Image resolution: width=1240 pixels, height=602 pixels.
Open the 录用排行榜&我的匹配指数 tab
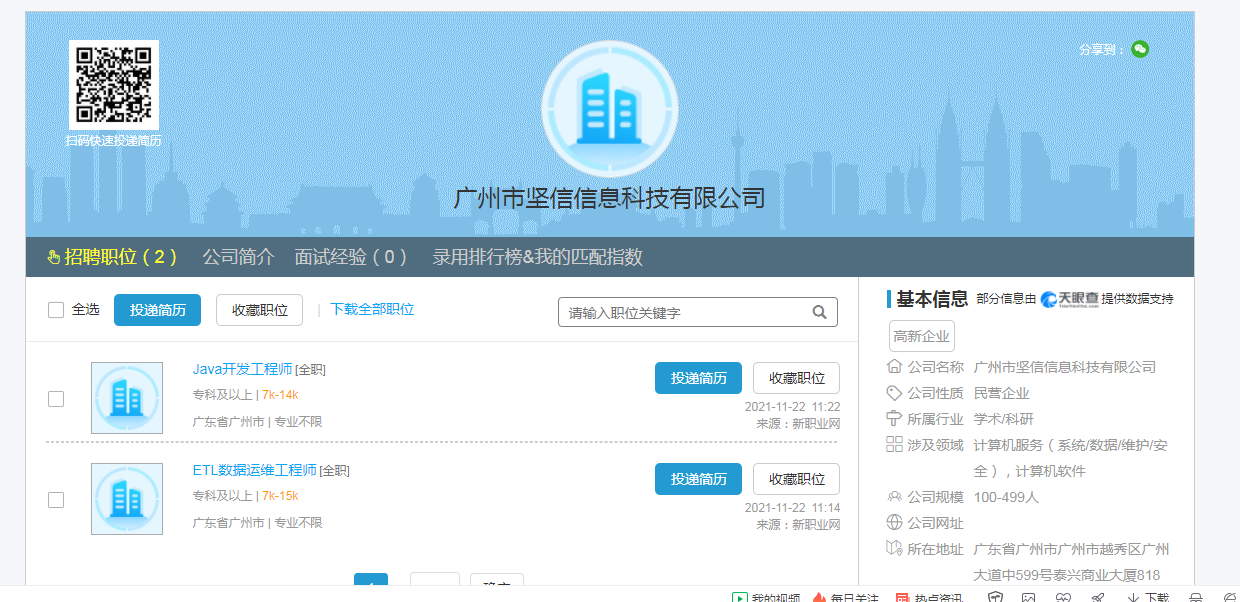click(537, 257)
